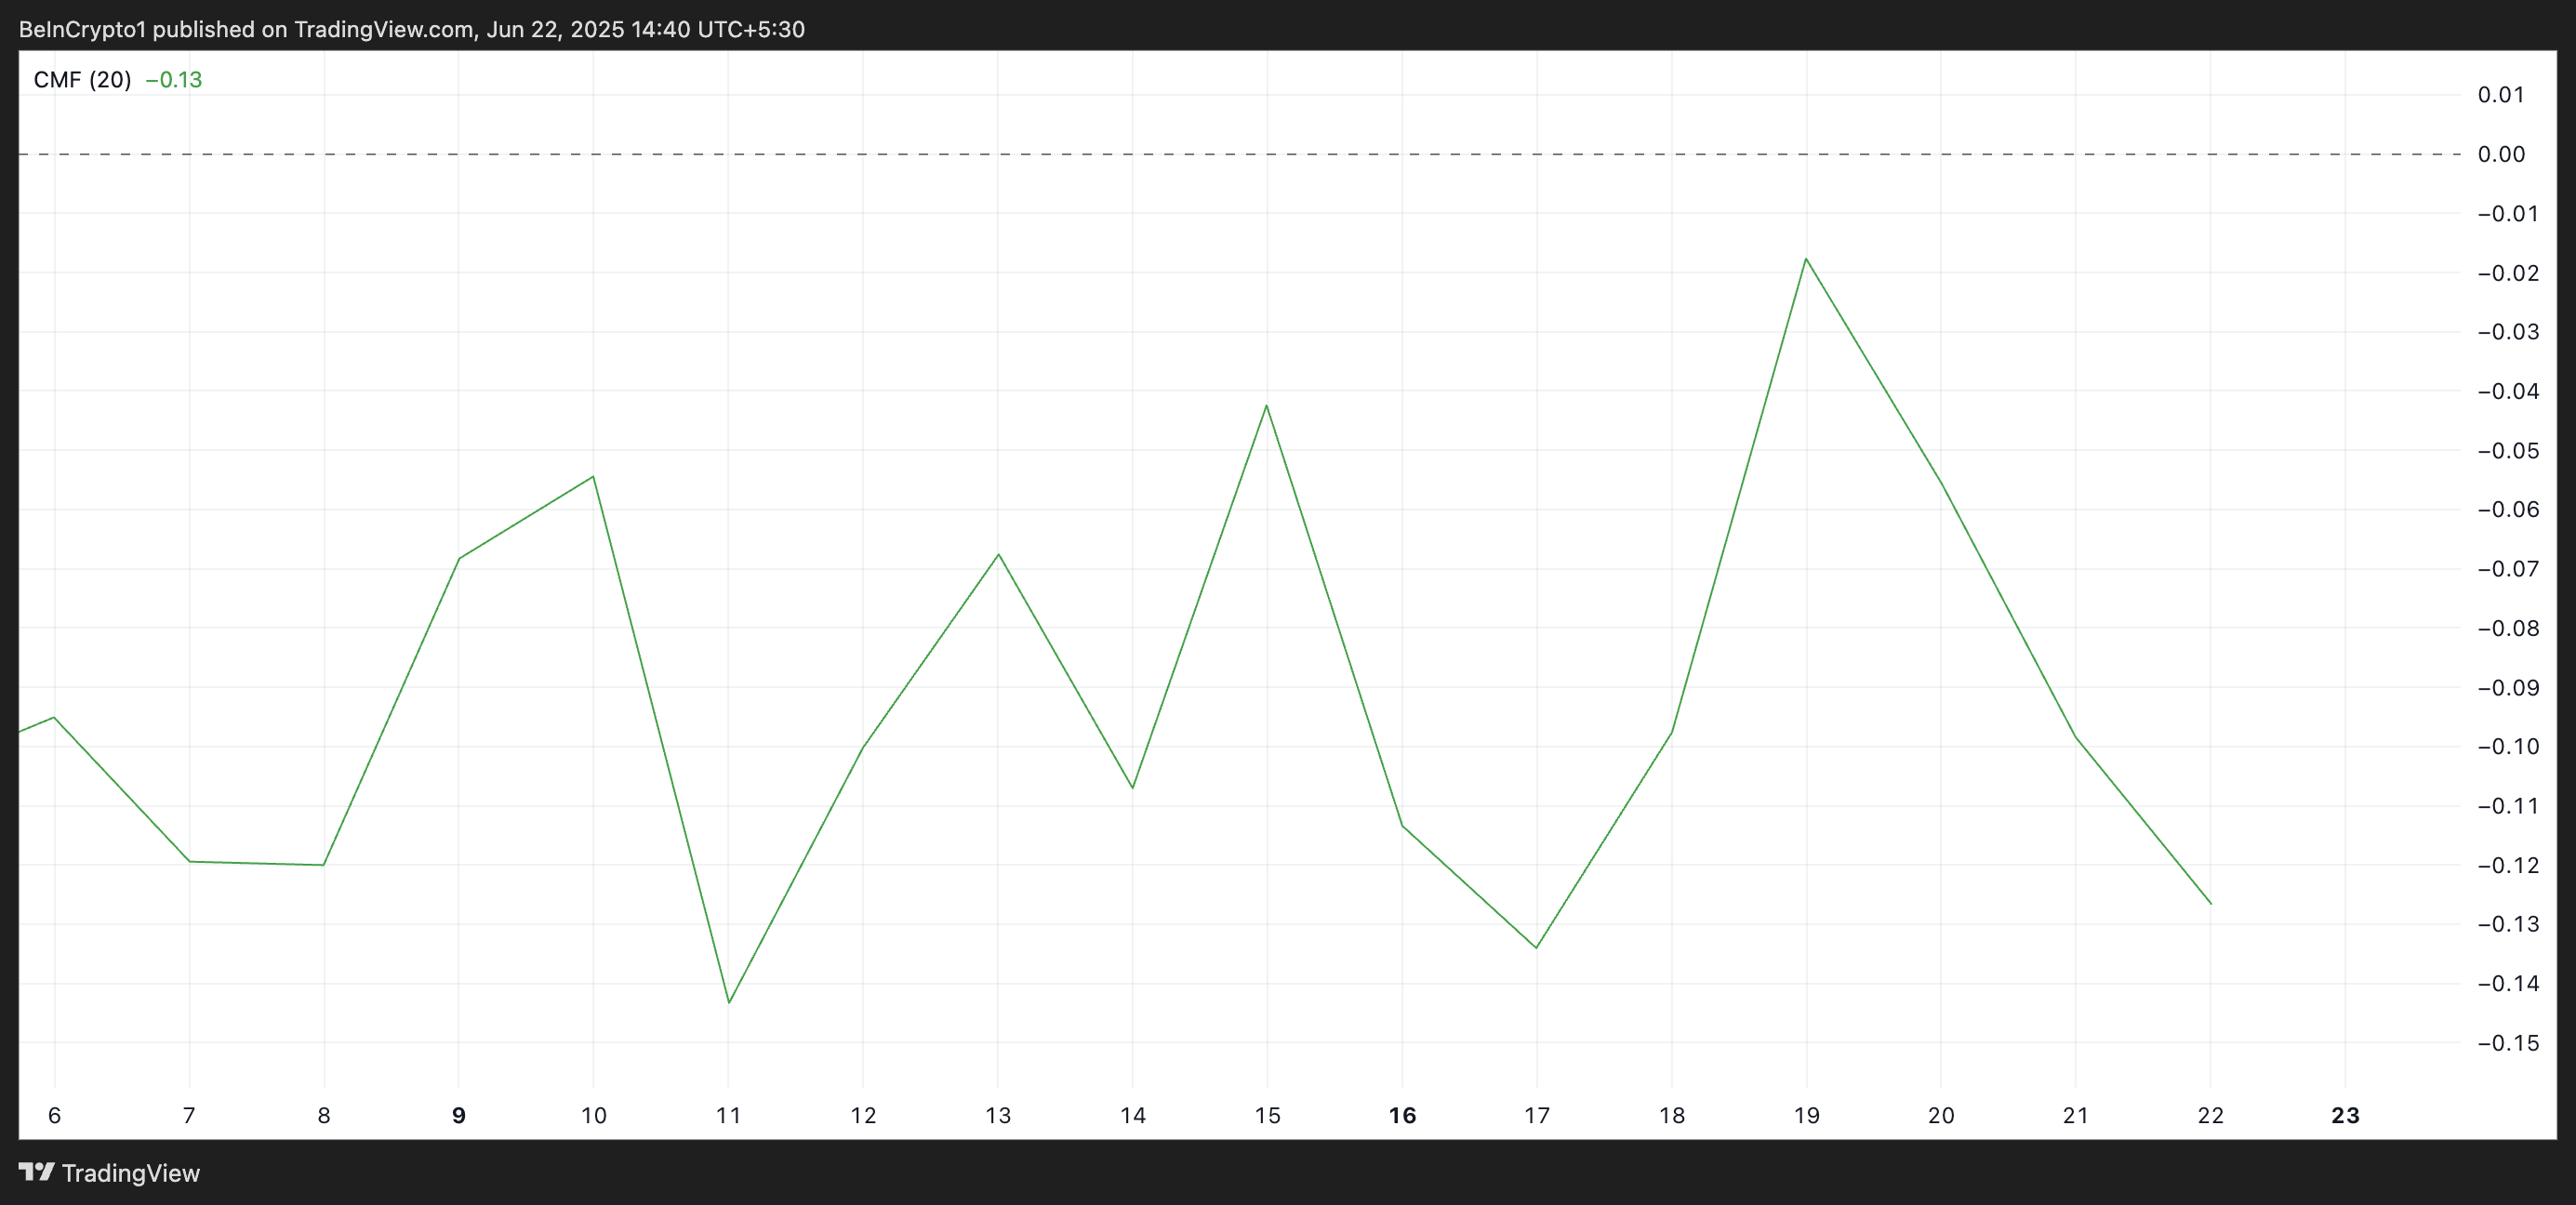Viewport: 2576px width, 1205px height.
Task: Click date 23 on the time axis
Action: (2345, 1115)
